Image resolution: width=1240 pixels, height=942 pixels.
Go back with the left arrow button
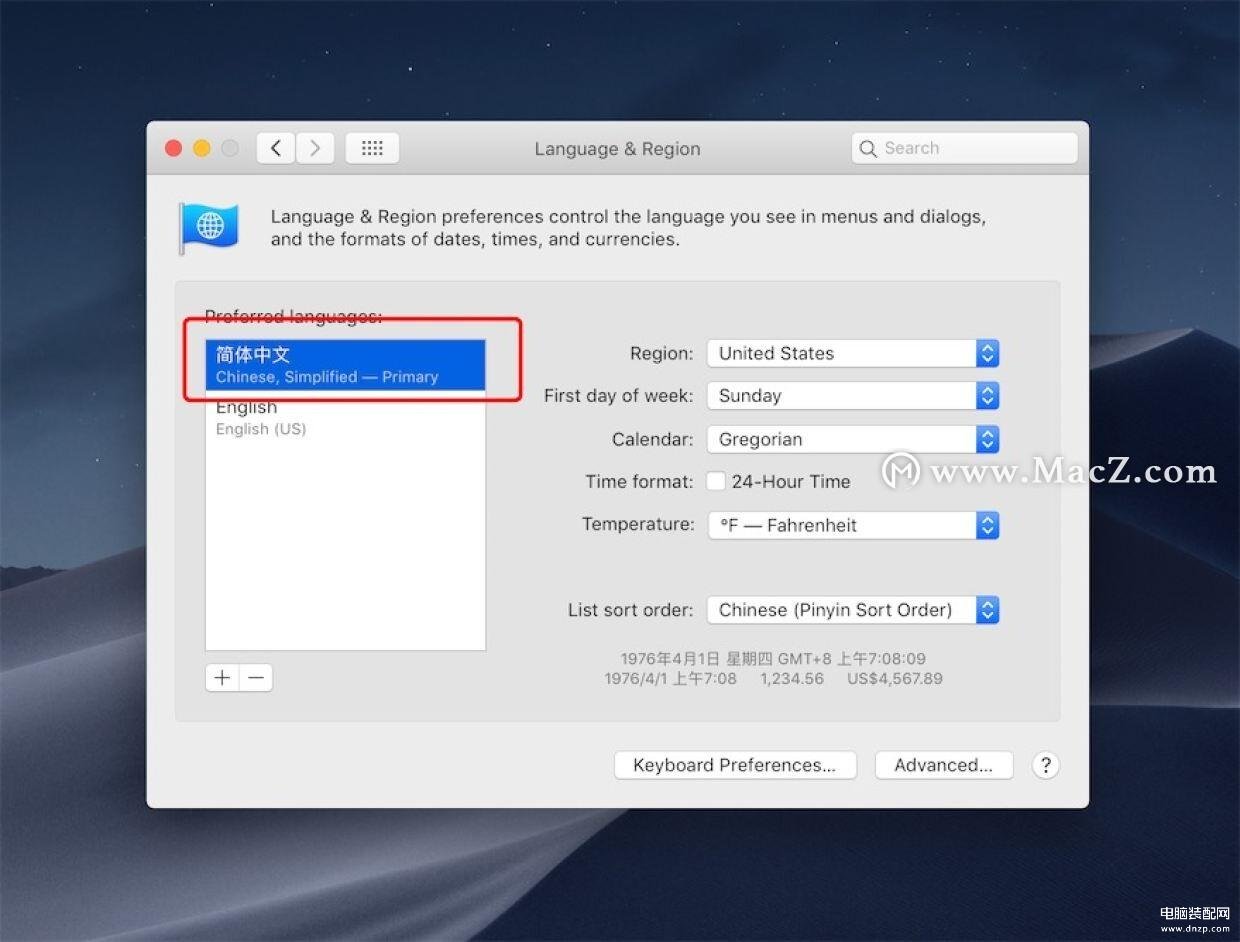click(276, 149)
